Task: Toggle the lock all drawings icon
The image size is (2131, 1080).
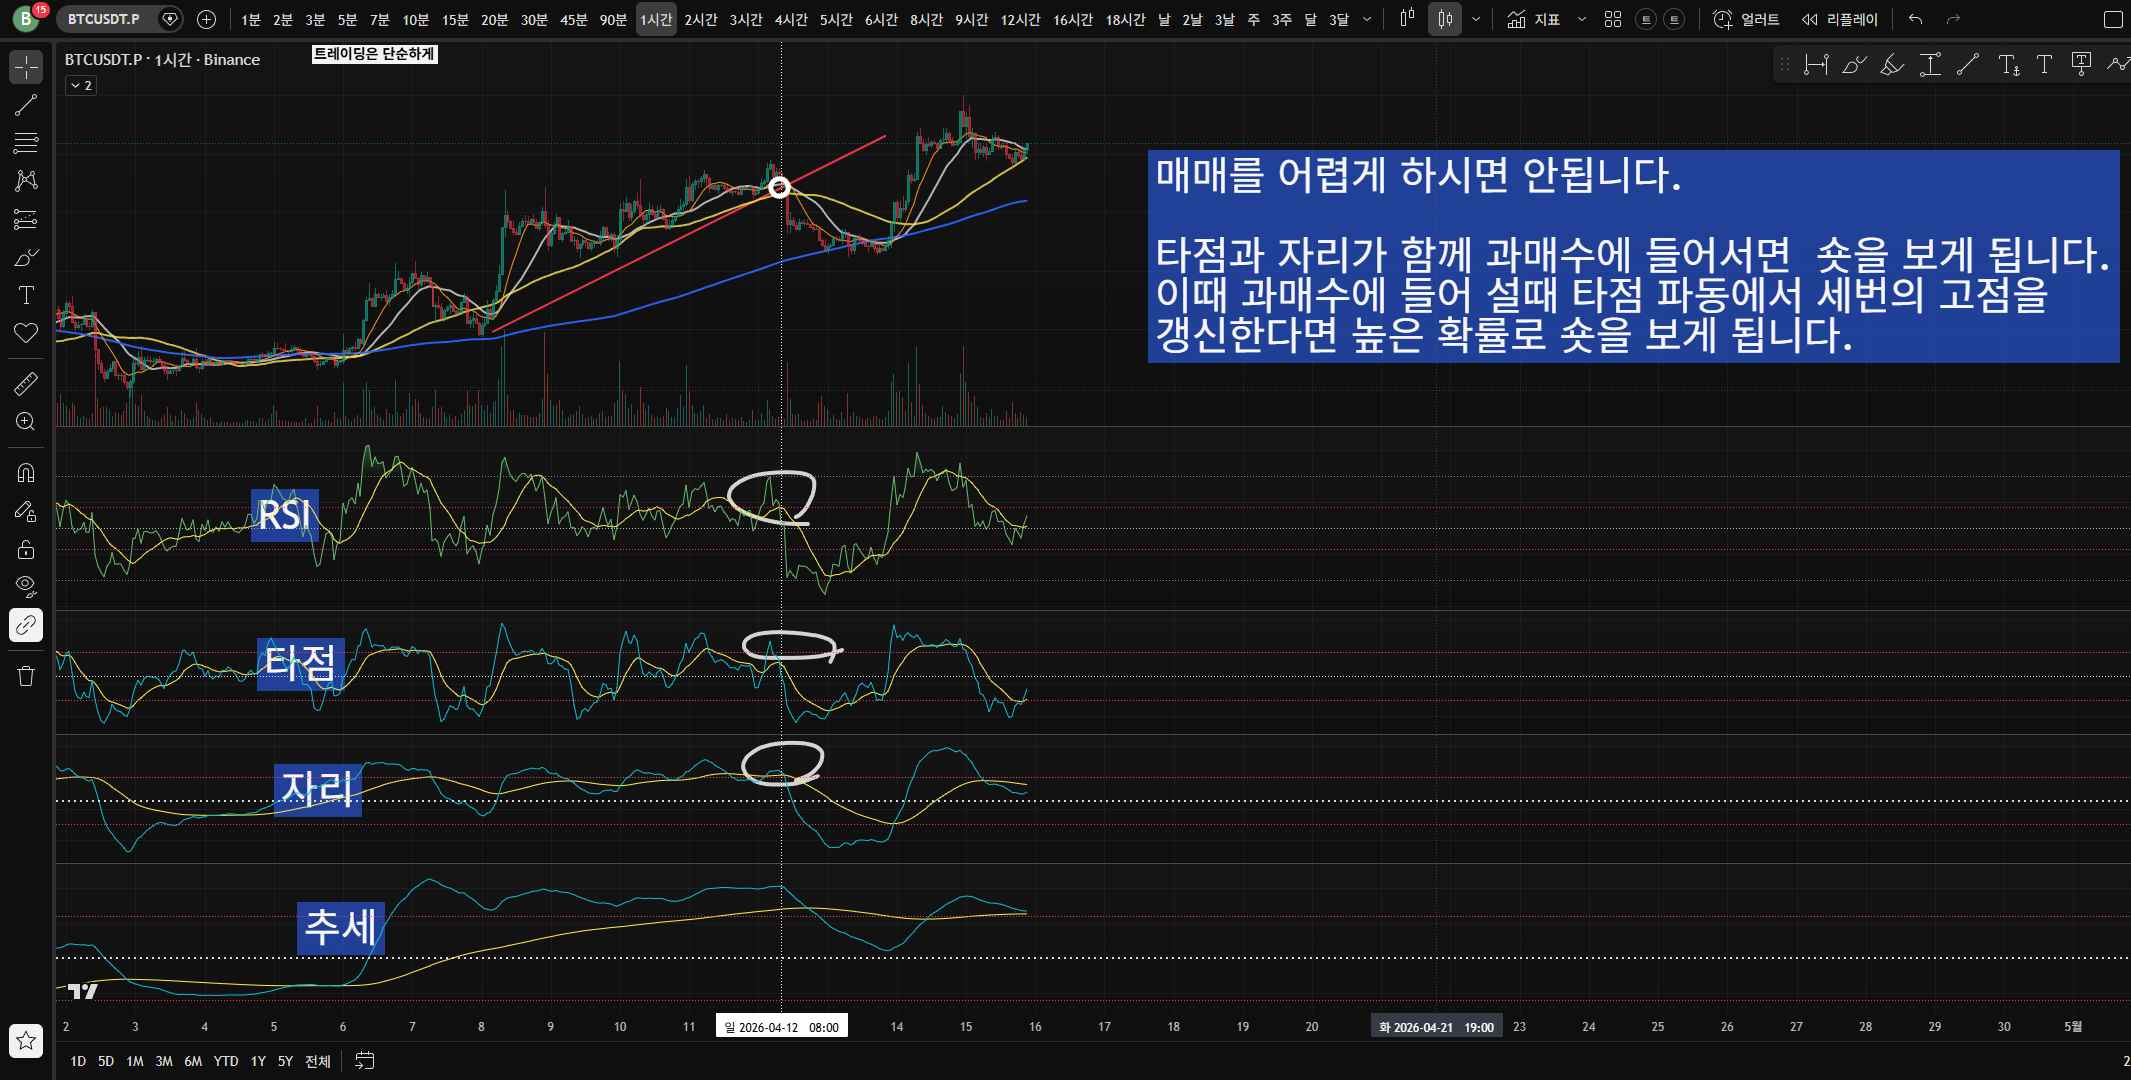Action: [x=25, y=548]
